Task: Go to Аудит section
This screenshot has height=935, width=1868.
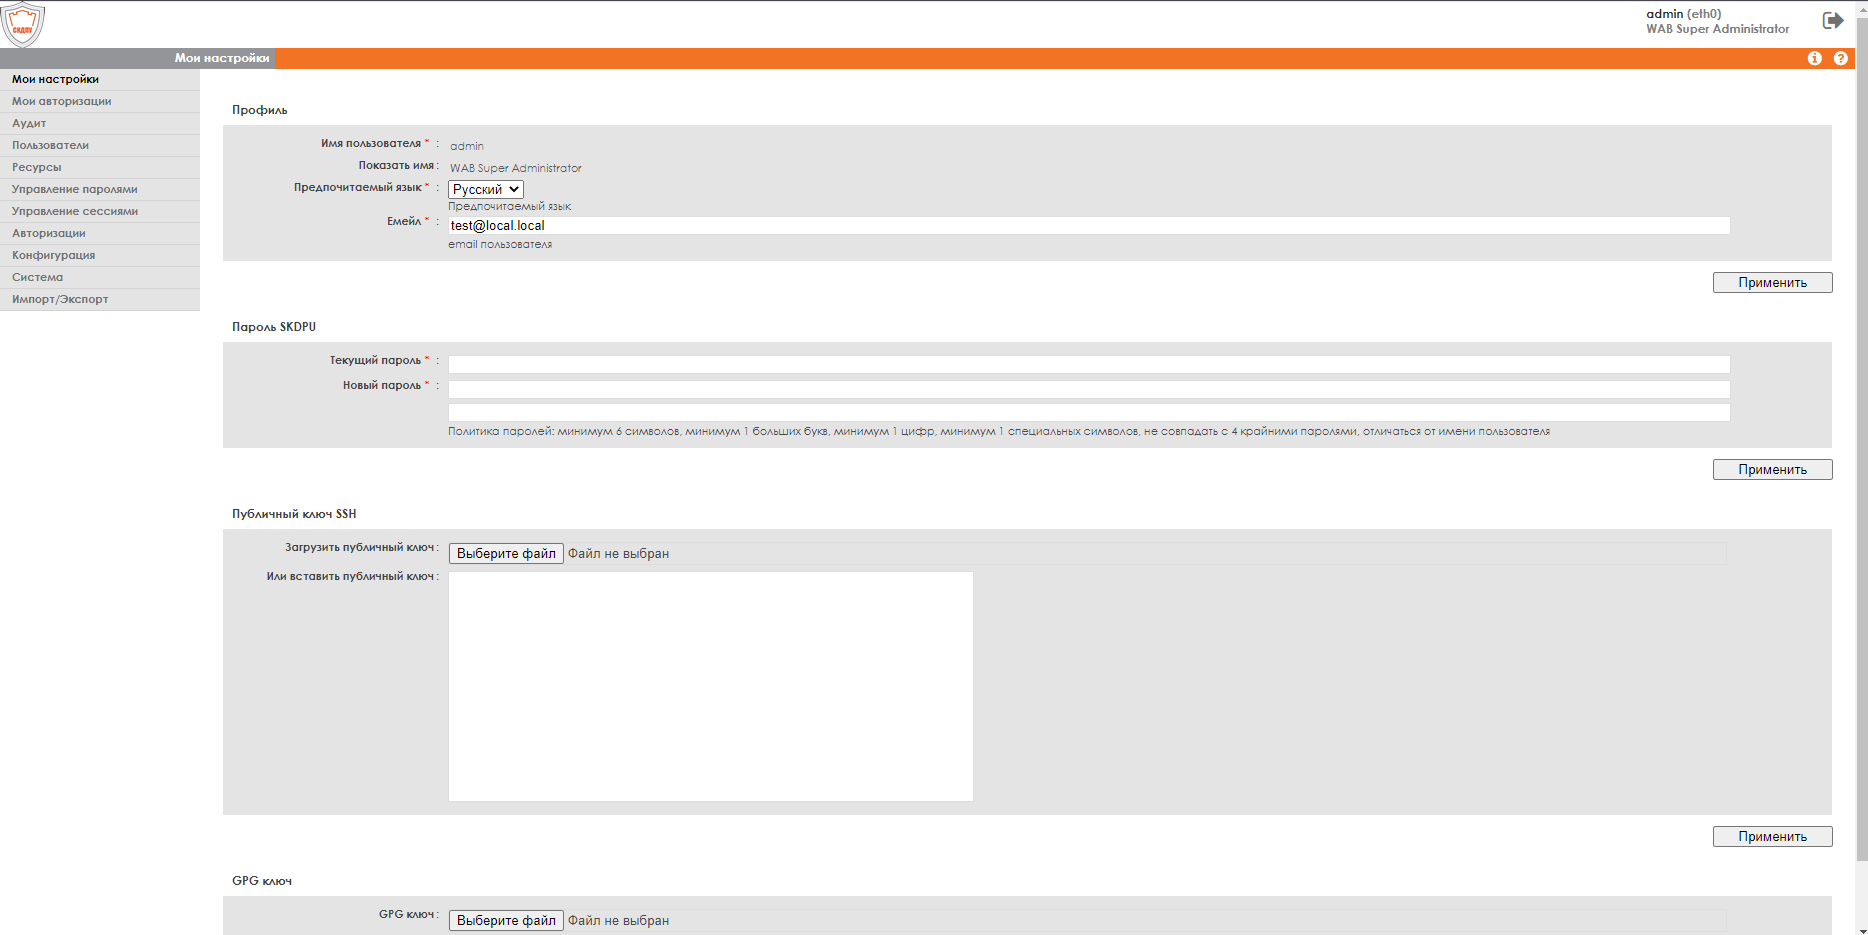Action: [100, 123]
